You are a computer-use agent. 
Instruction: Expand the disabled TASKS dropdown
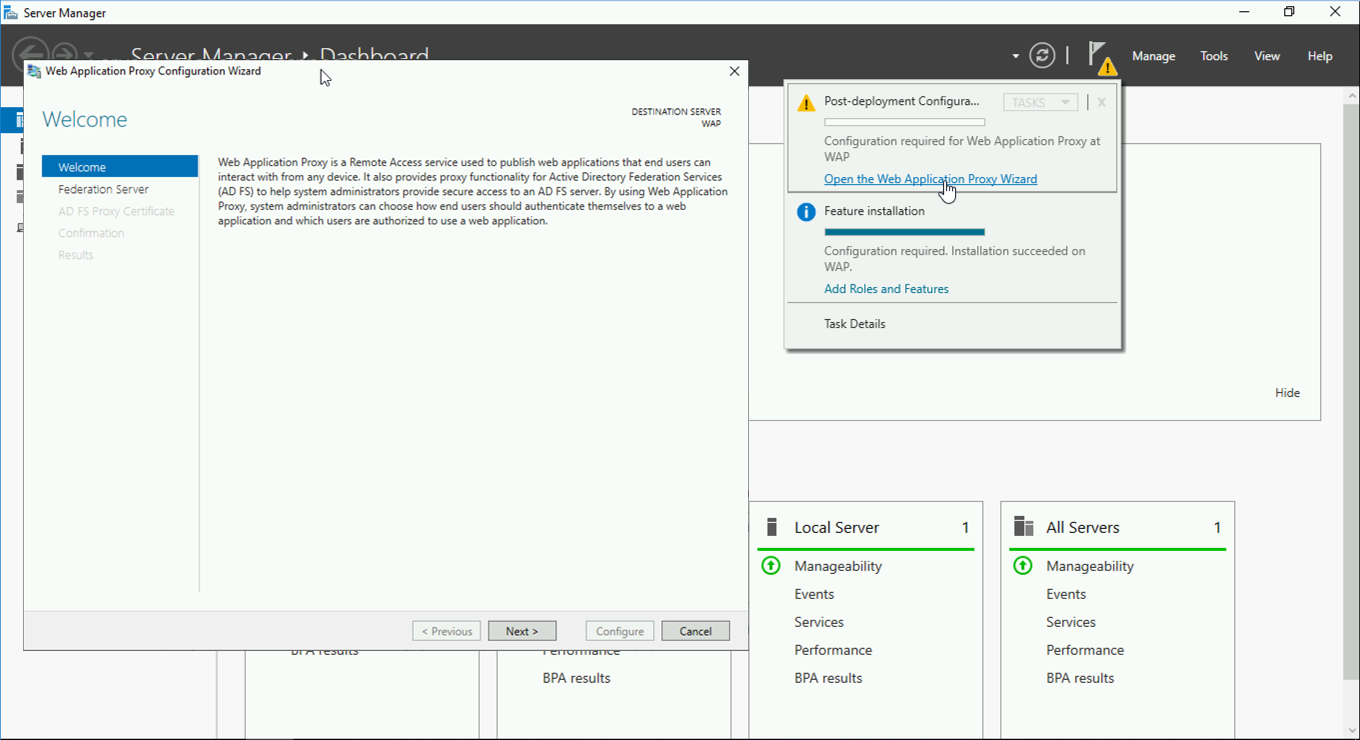[1040, 103]
